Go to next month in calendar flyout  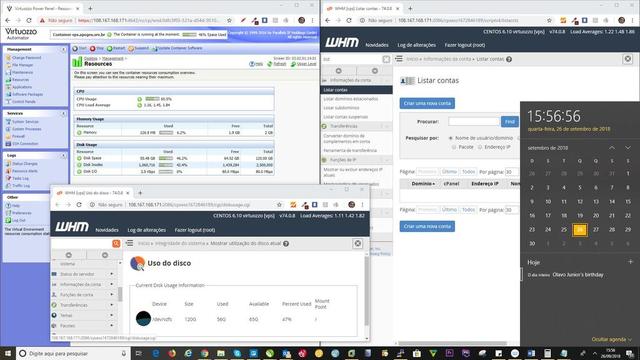click(628, 148)
